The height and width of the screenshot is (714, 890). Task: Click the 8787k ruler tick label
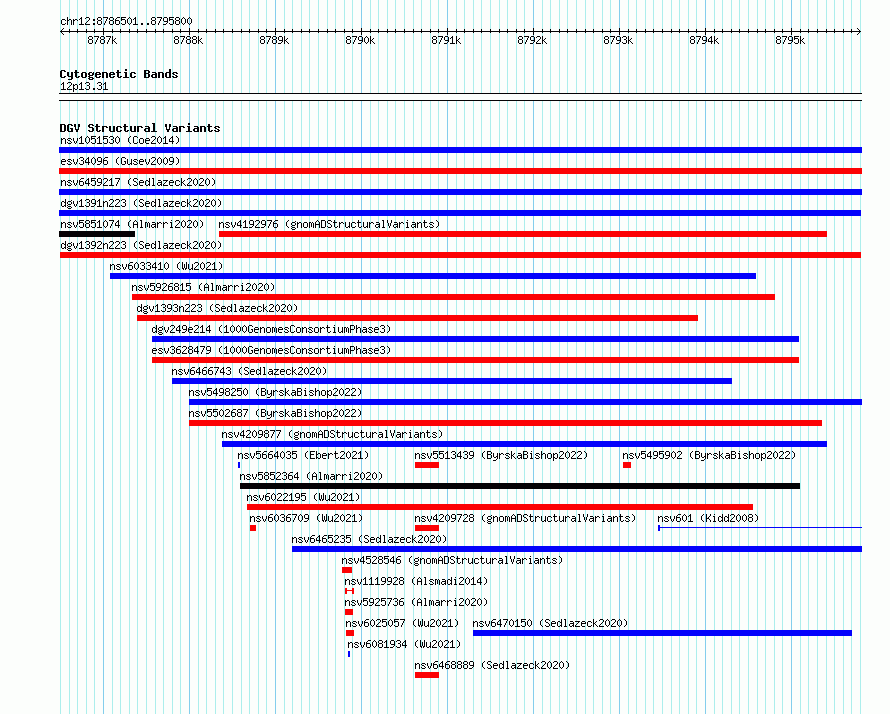click(x=102, y=40)
